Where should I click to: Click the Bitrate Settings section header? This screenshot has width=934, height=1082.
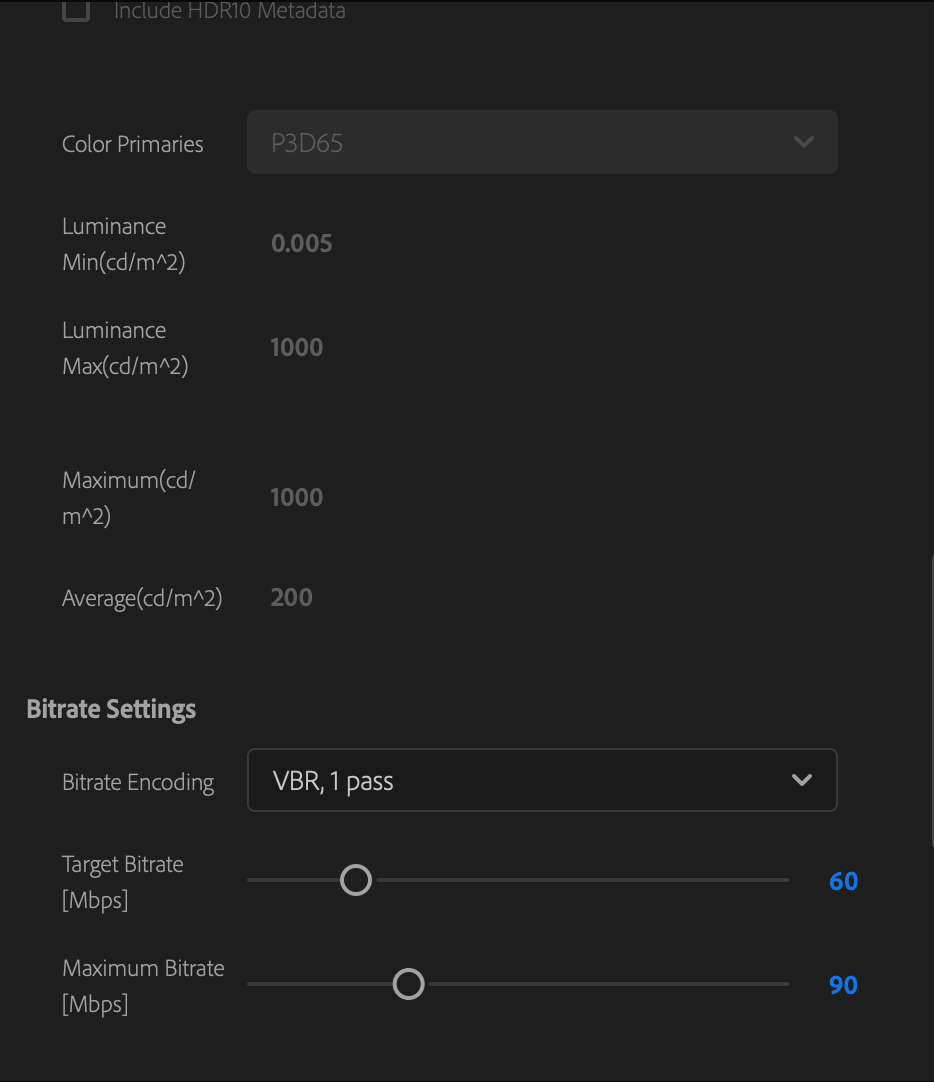(111, 708)
